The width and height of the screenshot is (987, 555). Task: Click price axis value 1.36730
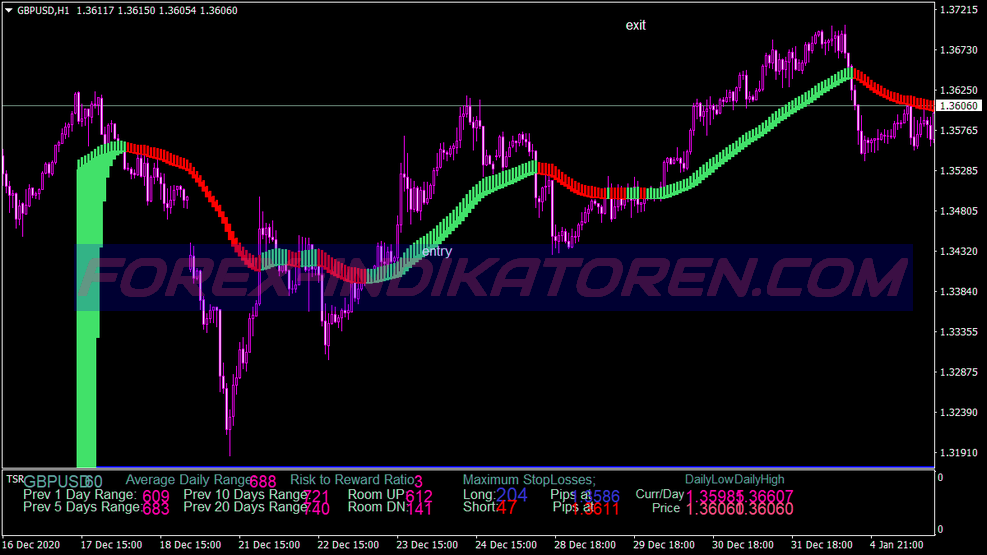[x=958, y=50]
